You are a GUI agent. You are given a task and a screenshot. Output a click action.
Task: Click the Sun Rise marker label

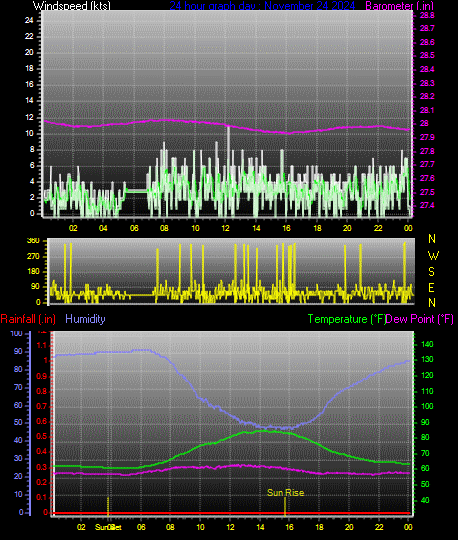pos(285,492)
